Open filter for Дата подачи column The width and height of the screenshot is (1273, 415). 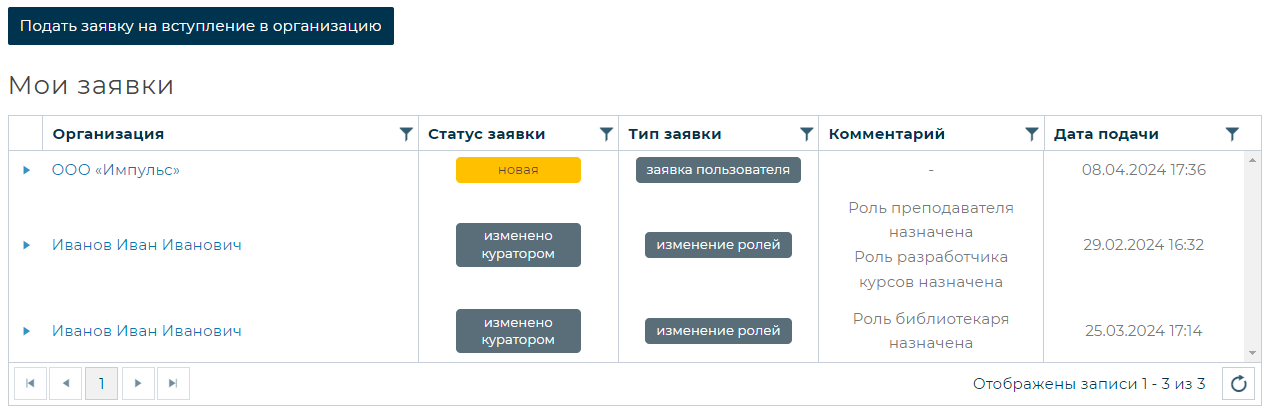tap(1232, 134)
